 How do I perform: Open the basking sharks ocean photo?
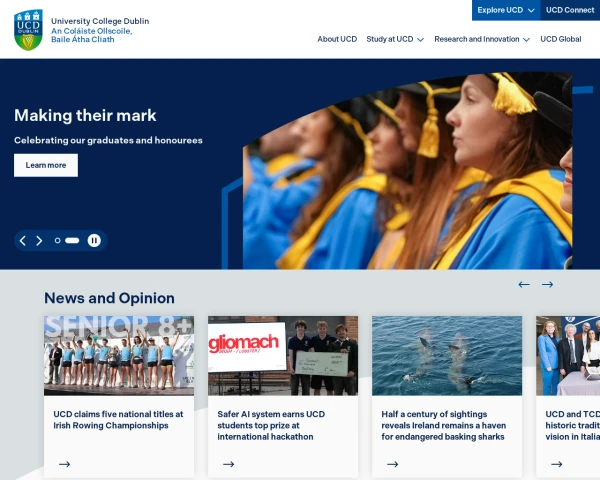(x=447, y=356)
